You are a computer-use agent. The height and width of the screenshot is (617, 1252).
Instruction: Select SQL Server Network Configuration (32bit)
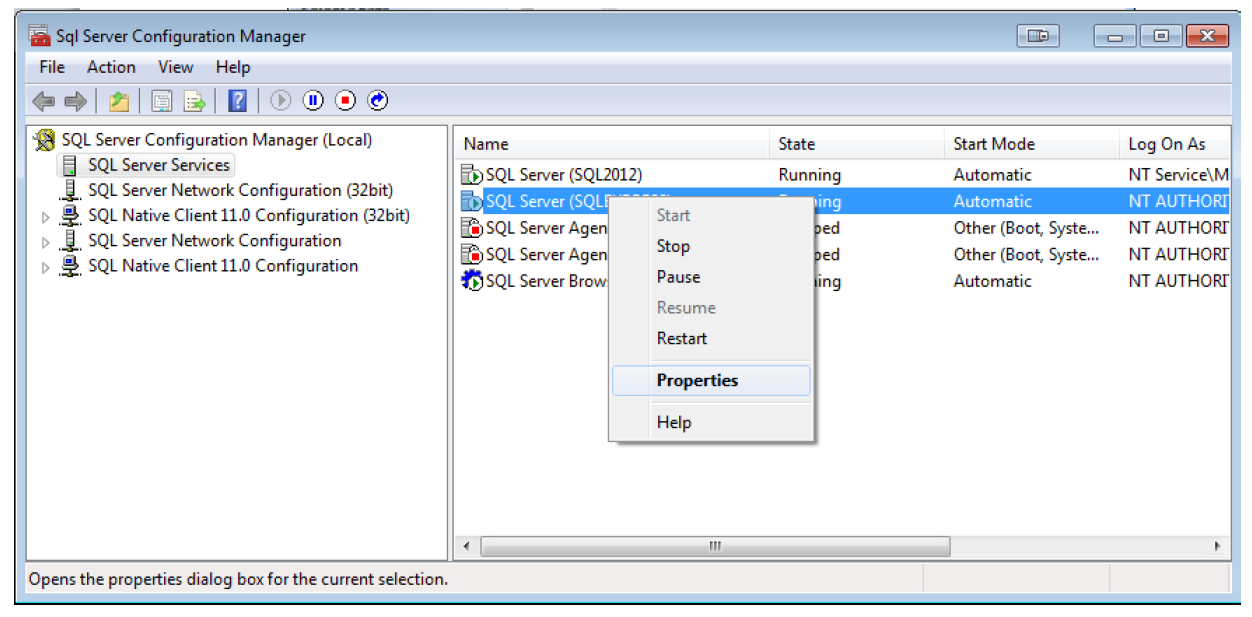[240, 190]
